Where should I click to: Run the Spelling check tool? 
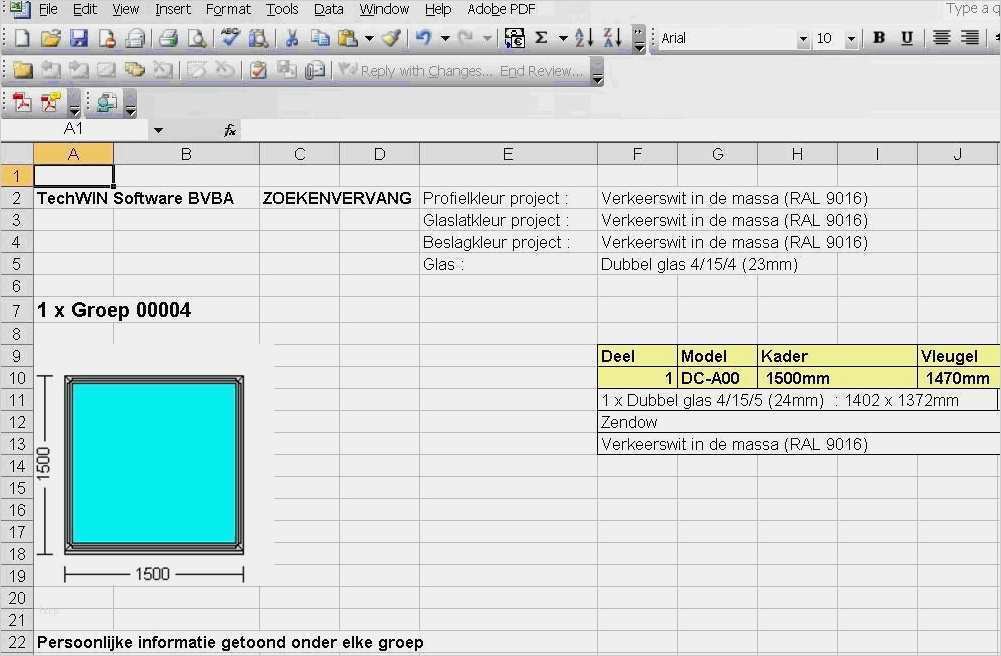230,39
